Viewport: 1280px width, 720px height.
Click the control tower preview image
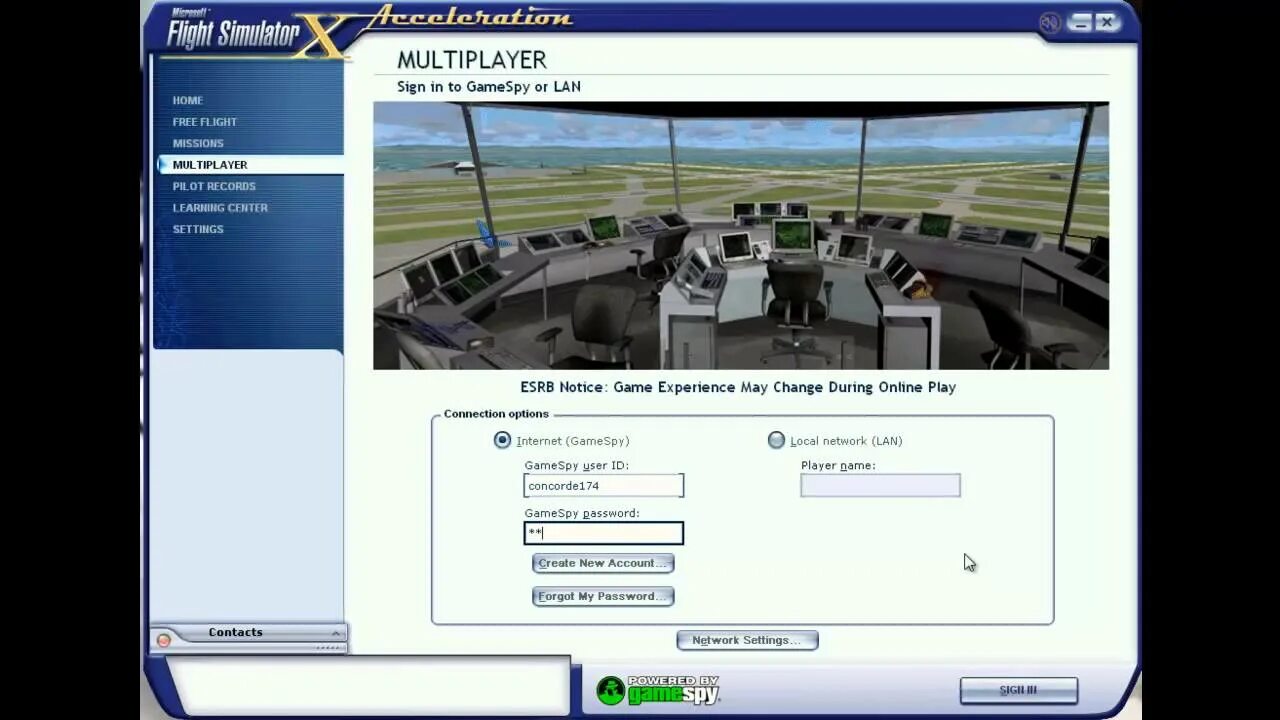pyautogui.click(x=741, y=236)
